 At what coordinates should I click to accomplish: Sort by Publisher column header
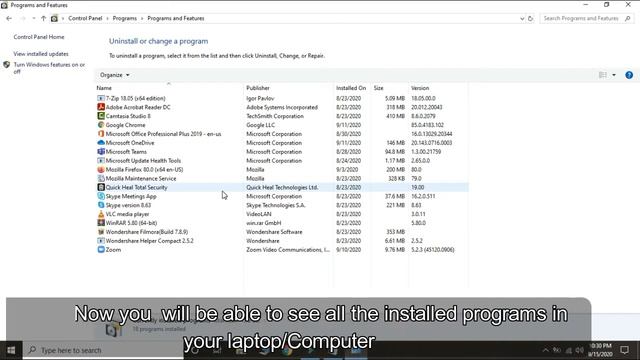[258, 88]
